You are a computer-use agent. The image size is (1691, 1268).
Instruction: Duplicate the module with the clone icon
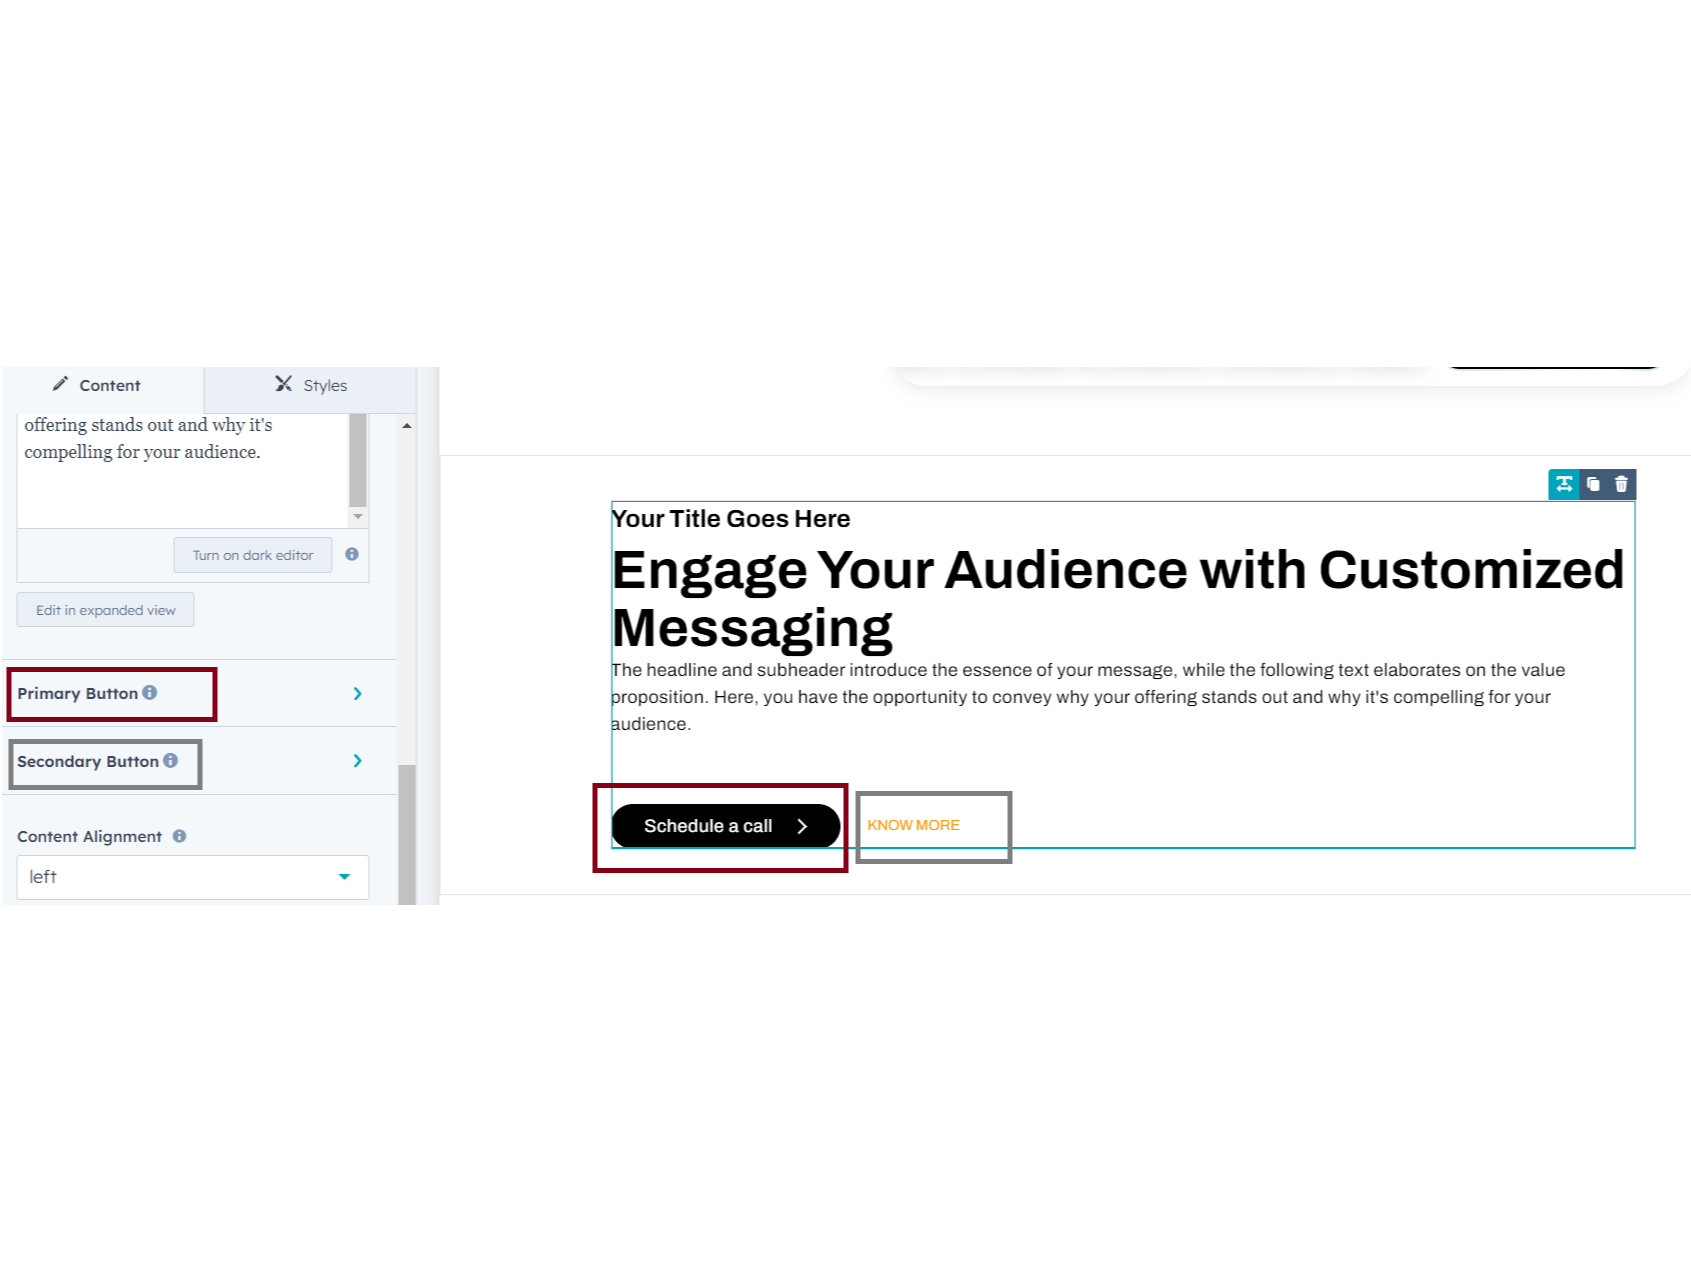(1593, 484)
